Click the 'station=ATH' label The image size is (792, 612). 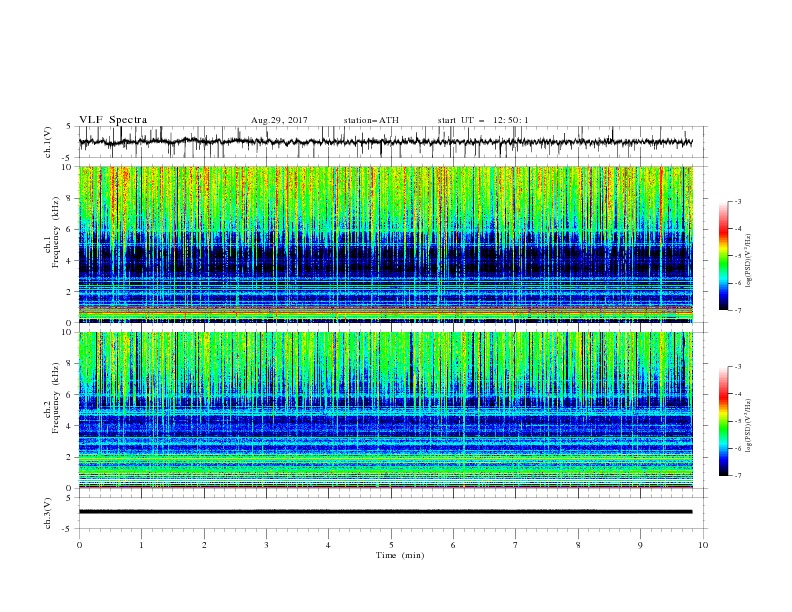click(x=371, y=120)
